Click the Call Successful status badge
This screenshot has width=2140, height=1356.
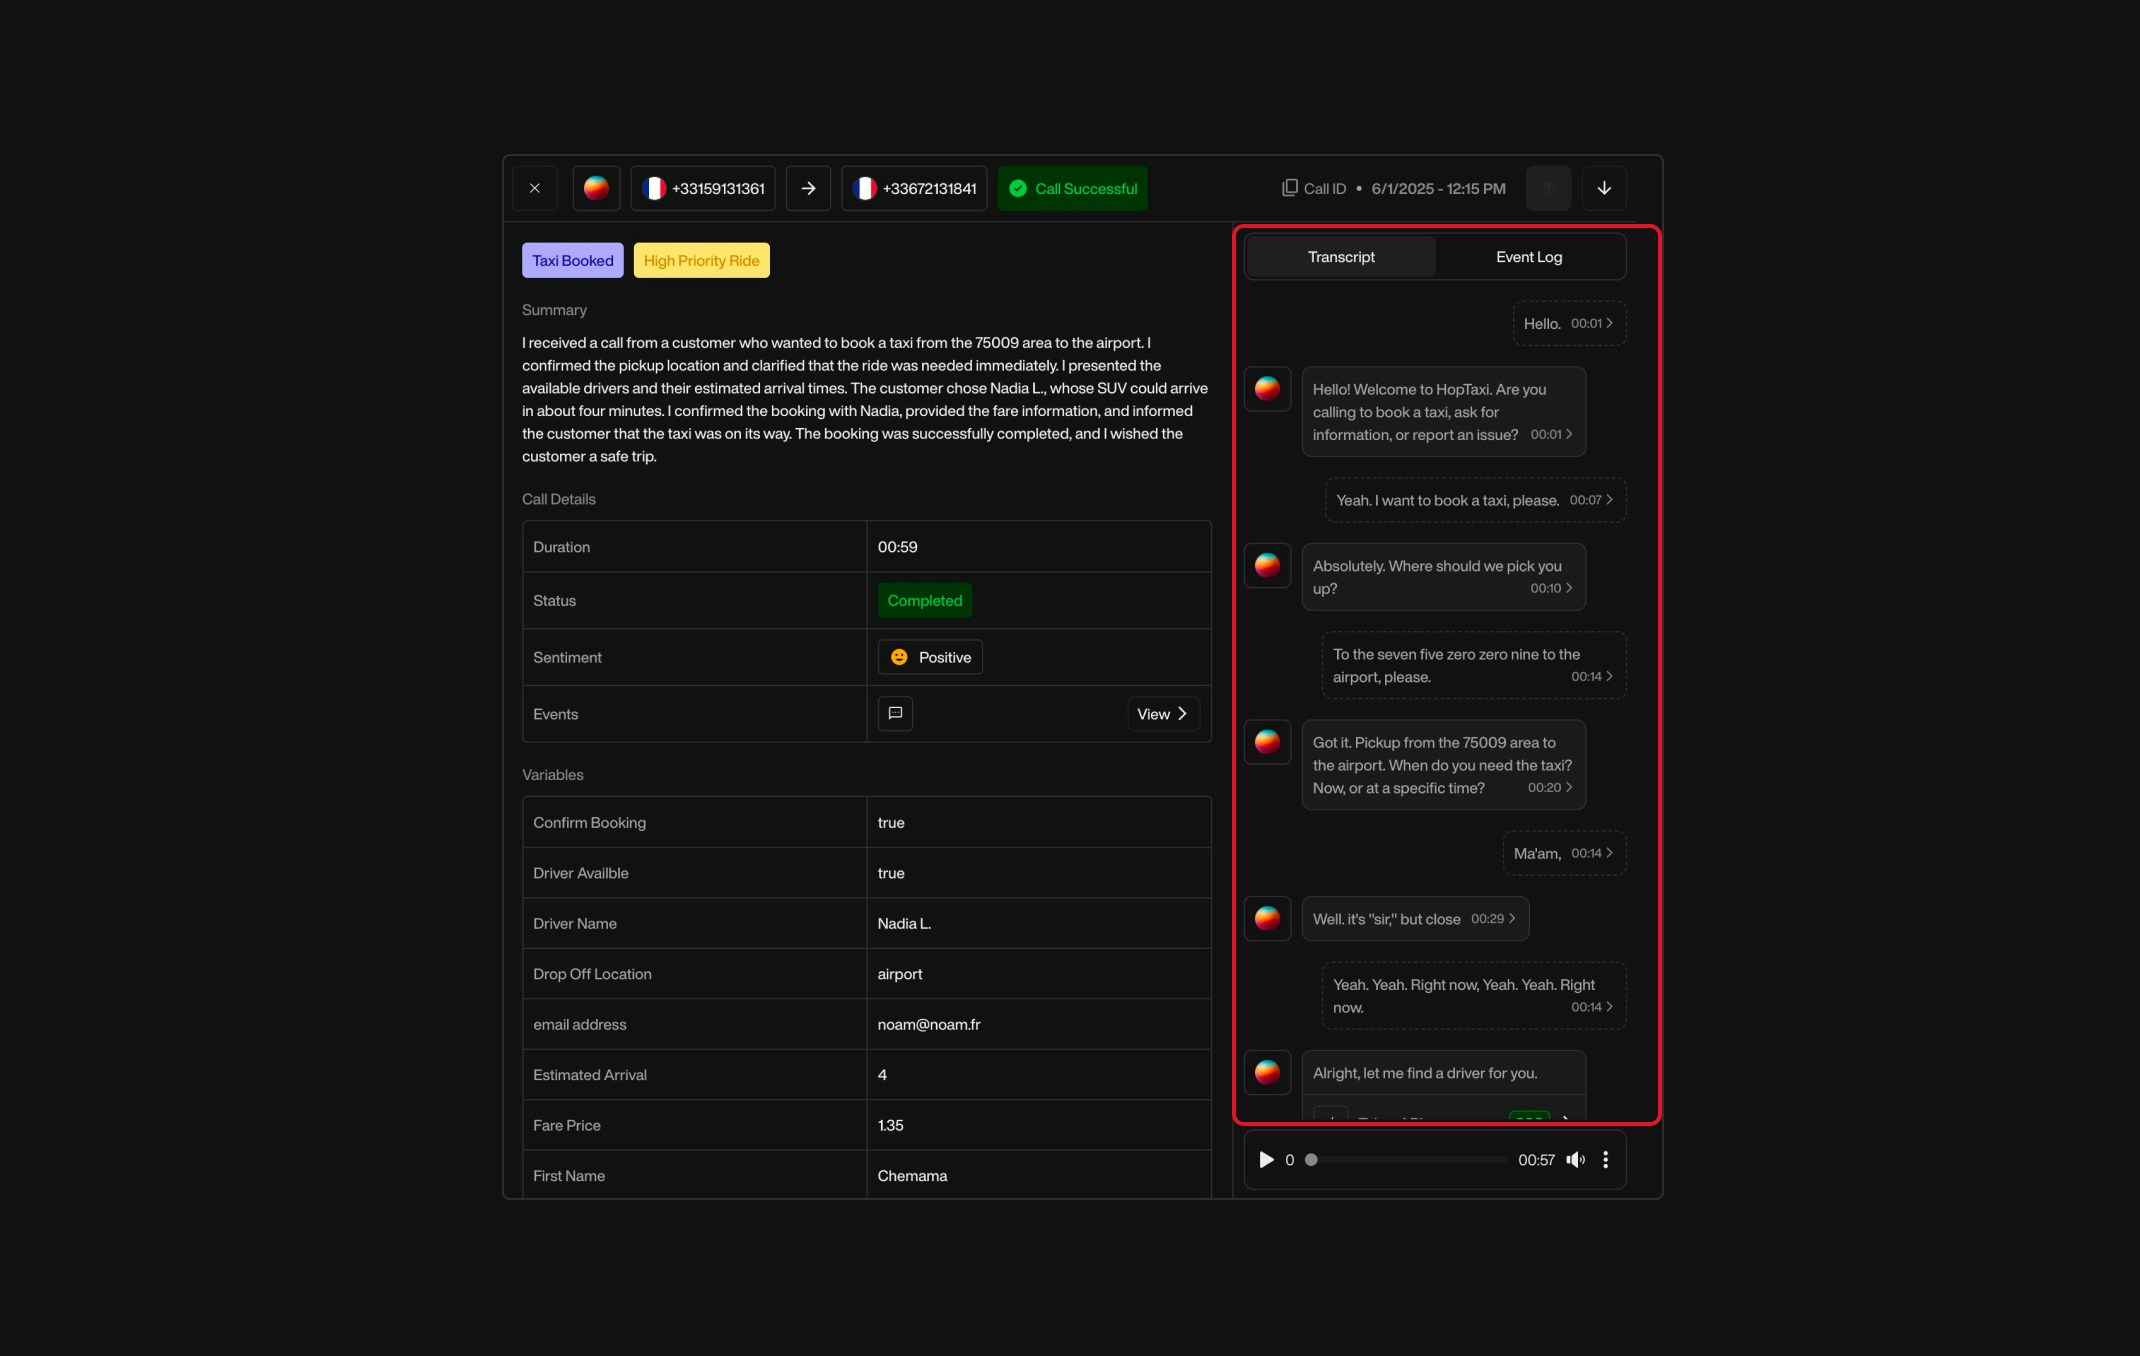point(1072,188)
